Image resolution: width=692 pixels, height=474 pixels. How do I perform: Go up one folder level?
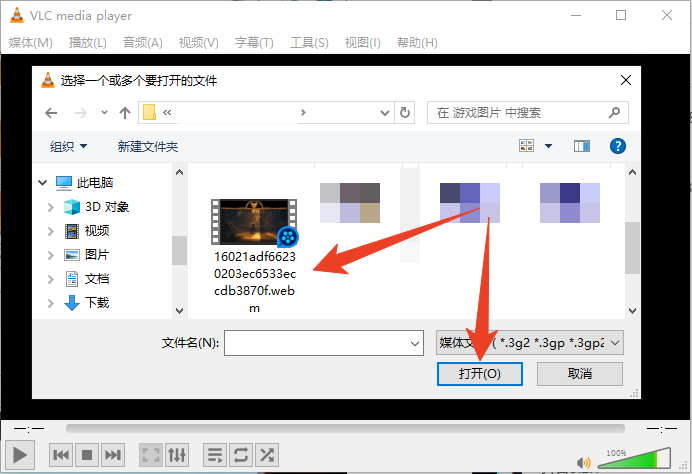point(125,112)
